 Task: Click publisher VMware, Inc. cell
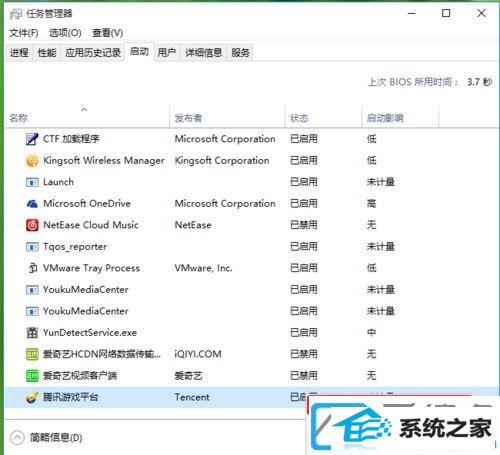[x=203, y=268]
